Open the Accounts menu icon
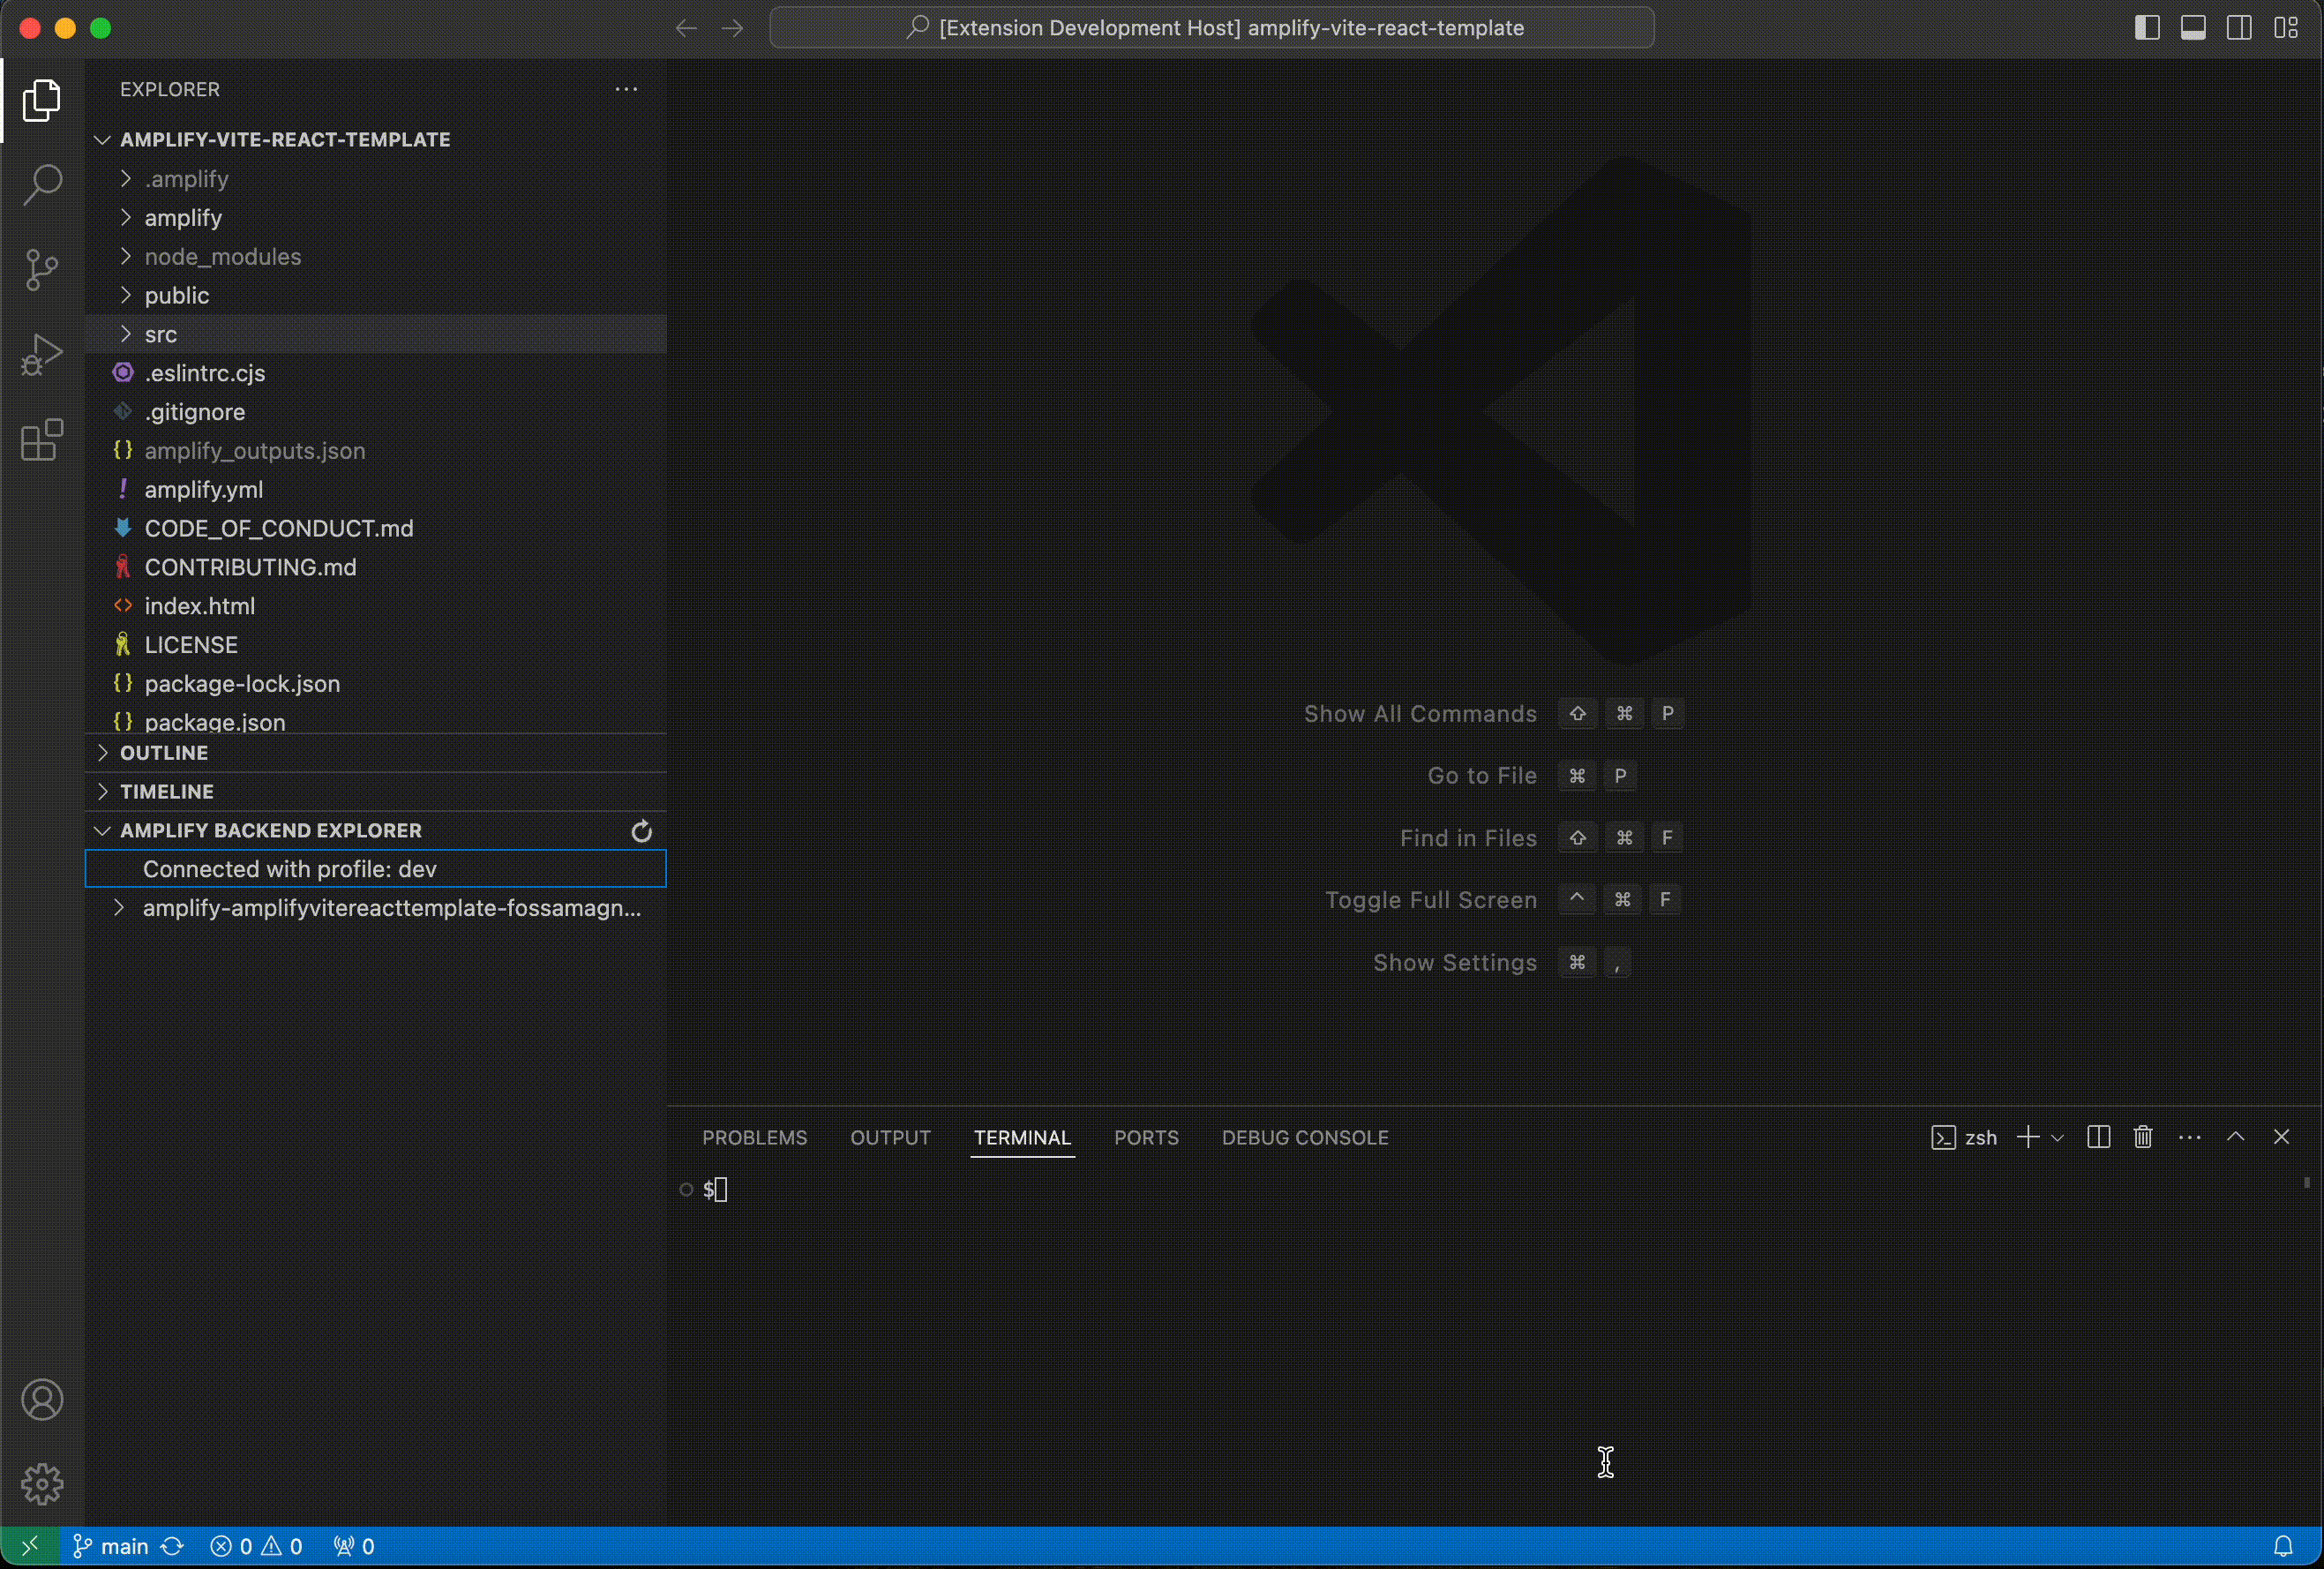The height and width of the screenshot is (1569, 2324). coord(42,1400)
